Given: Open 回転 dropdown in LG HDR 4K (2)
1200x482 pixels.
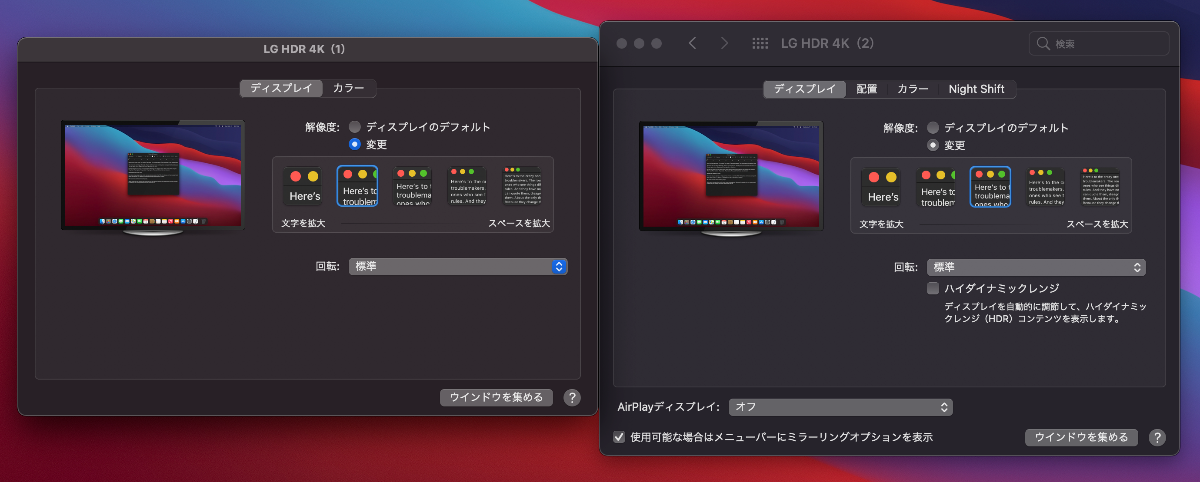Looking at the screenshot, I should point(1036,267).
